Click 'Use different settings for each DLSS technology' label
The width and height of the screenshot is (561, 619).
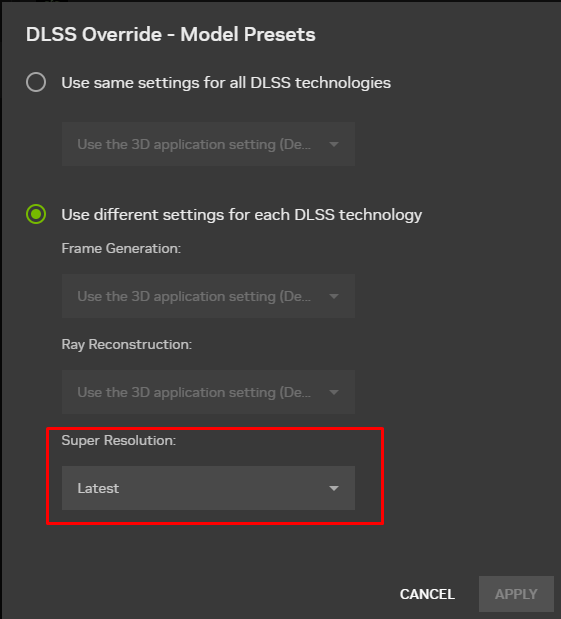[242, 215]
